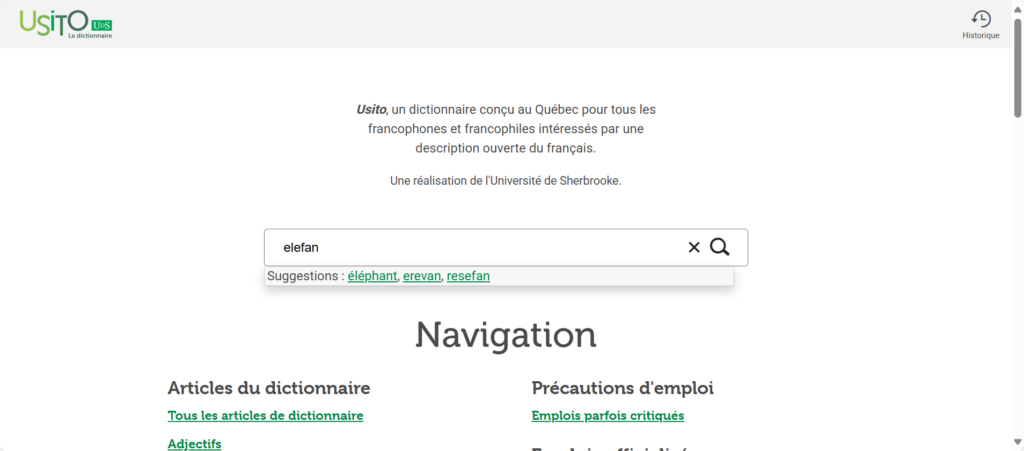This screenshot has width=1024, height=451.
Task: Open the "Adjectifs" link
Action: tap(195, 444)
